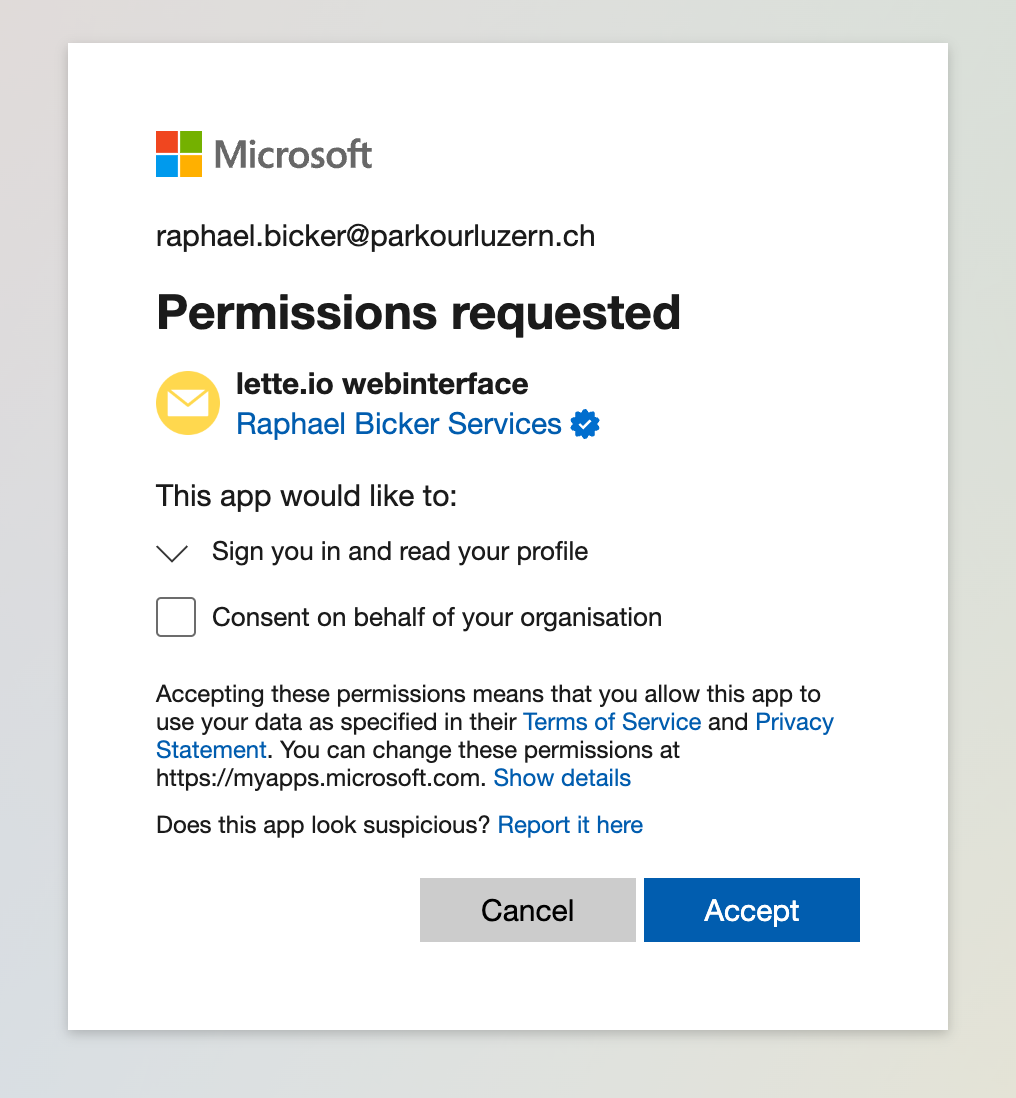Click 'Sign you in and read your profile'

[400, 552]
